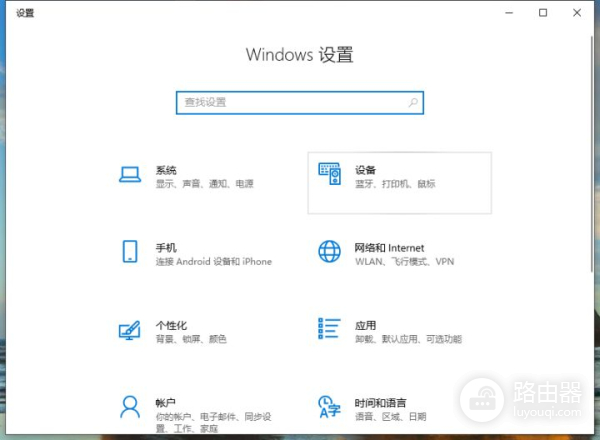
Task: Minimize the Settings window
Action: pos(509,13)
